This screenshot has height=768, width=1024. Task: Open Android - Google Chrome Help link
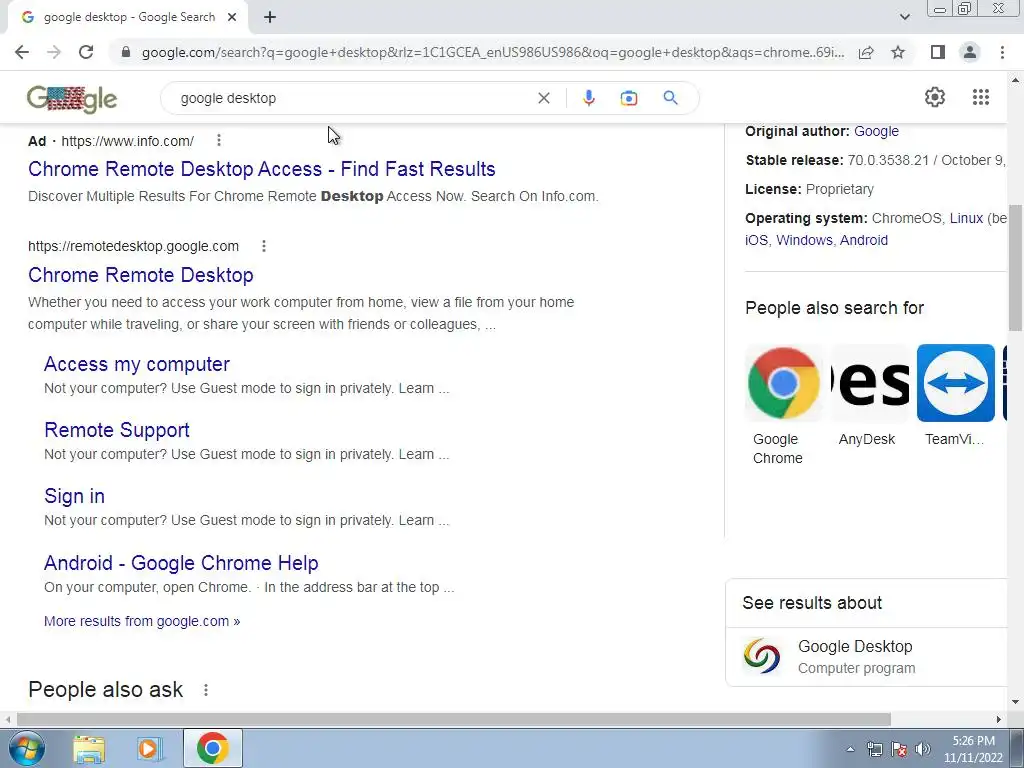(x=181, y=563)
